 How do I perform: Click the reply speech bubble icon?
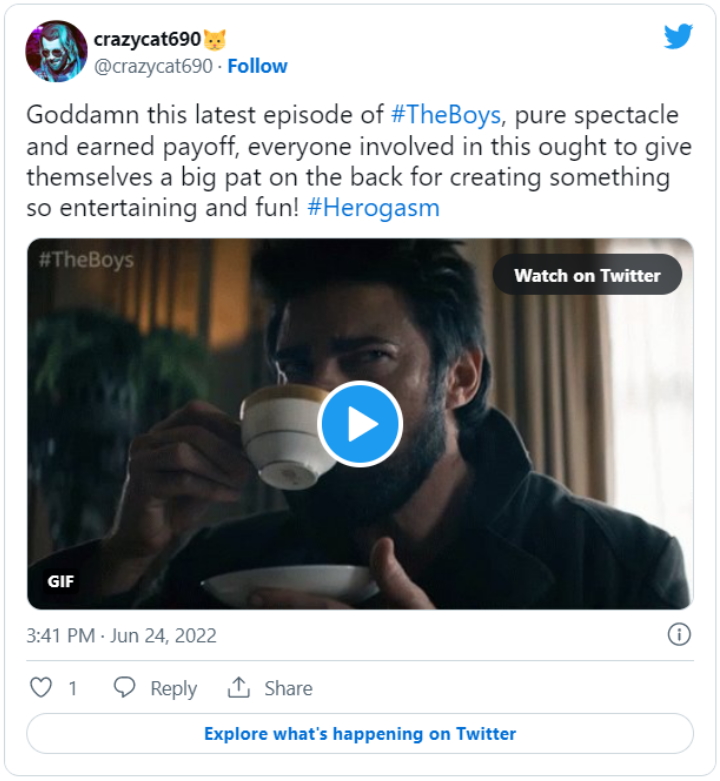click(125, 688)
